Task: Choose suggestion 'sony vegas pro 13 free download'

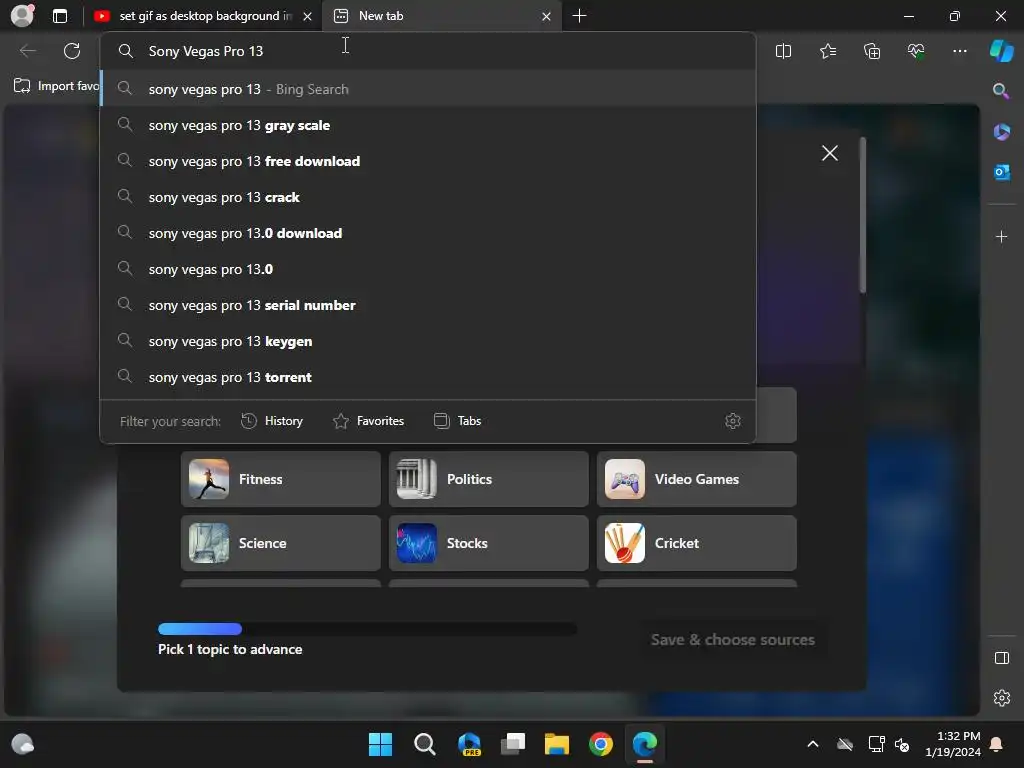Action: point(428,161)
